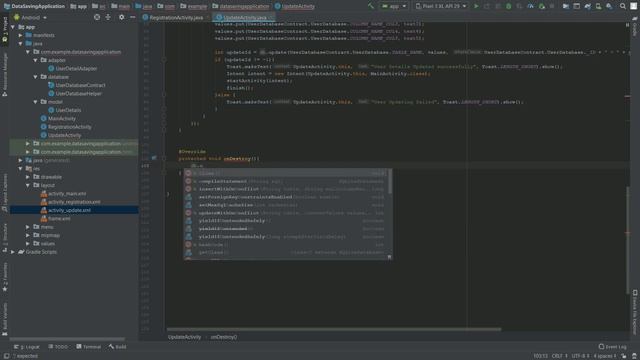This screenshot has width=640, height=360.
Task: Open the Project tool window side tab
Action: 5,28
